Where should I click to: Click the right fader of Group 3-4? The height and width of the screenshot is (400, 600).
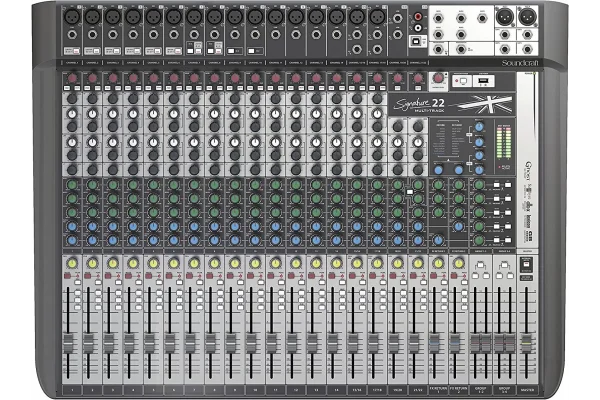point(510,343)
